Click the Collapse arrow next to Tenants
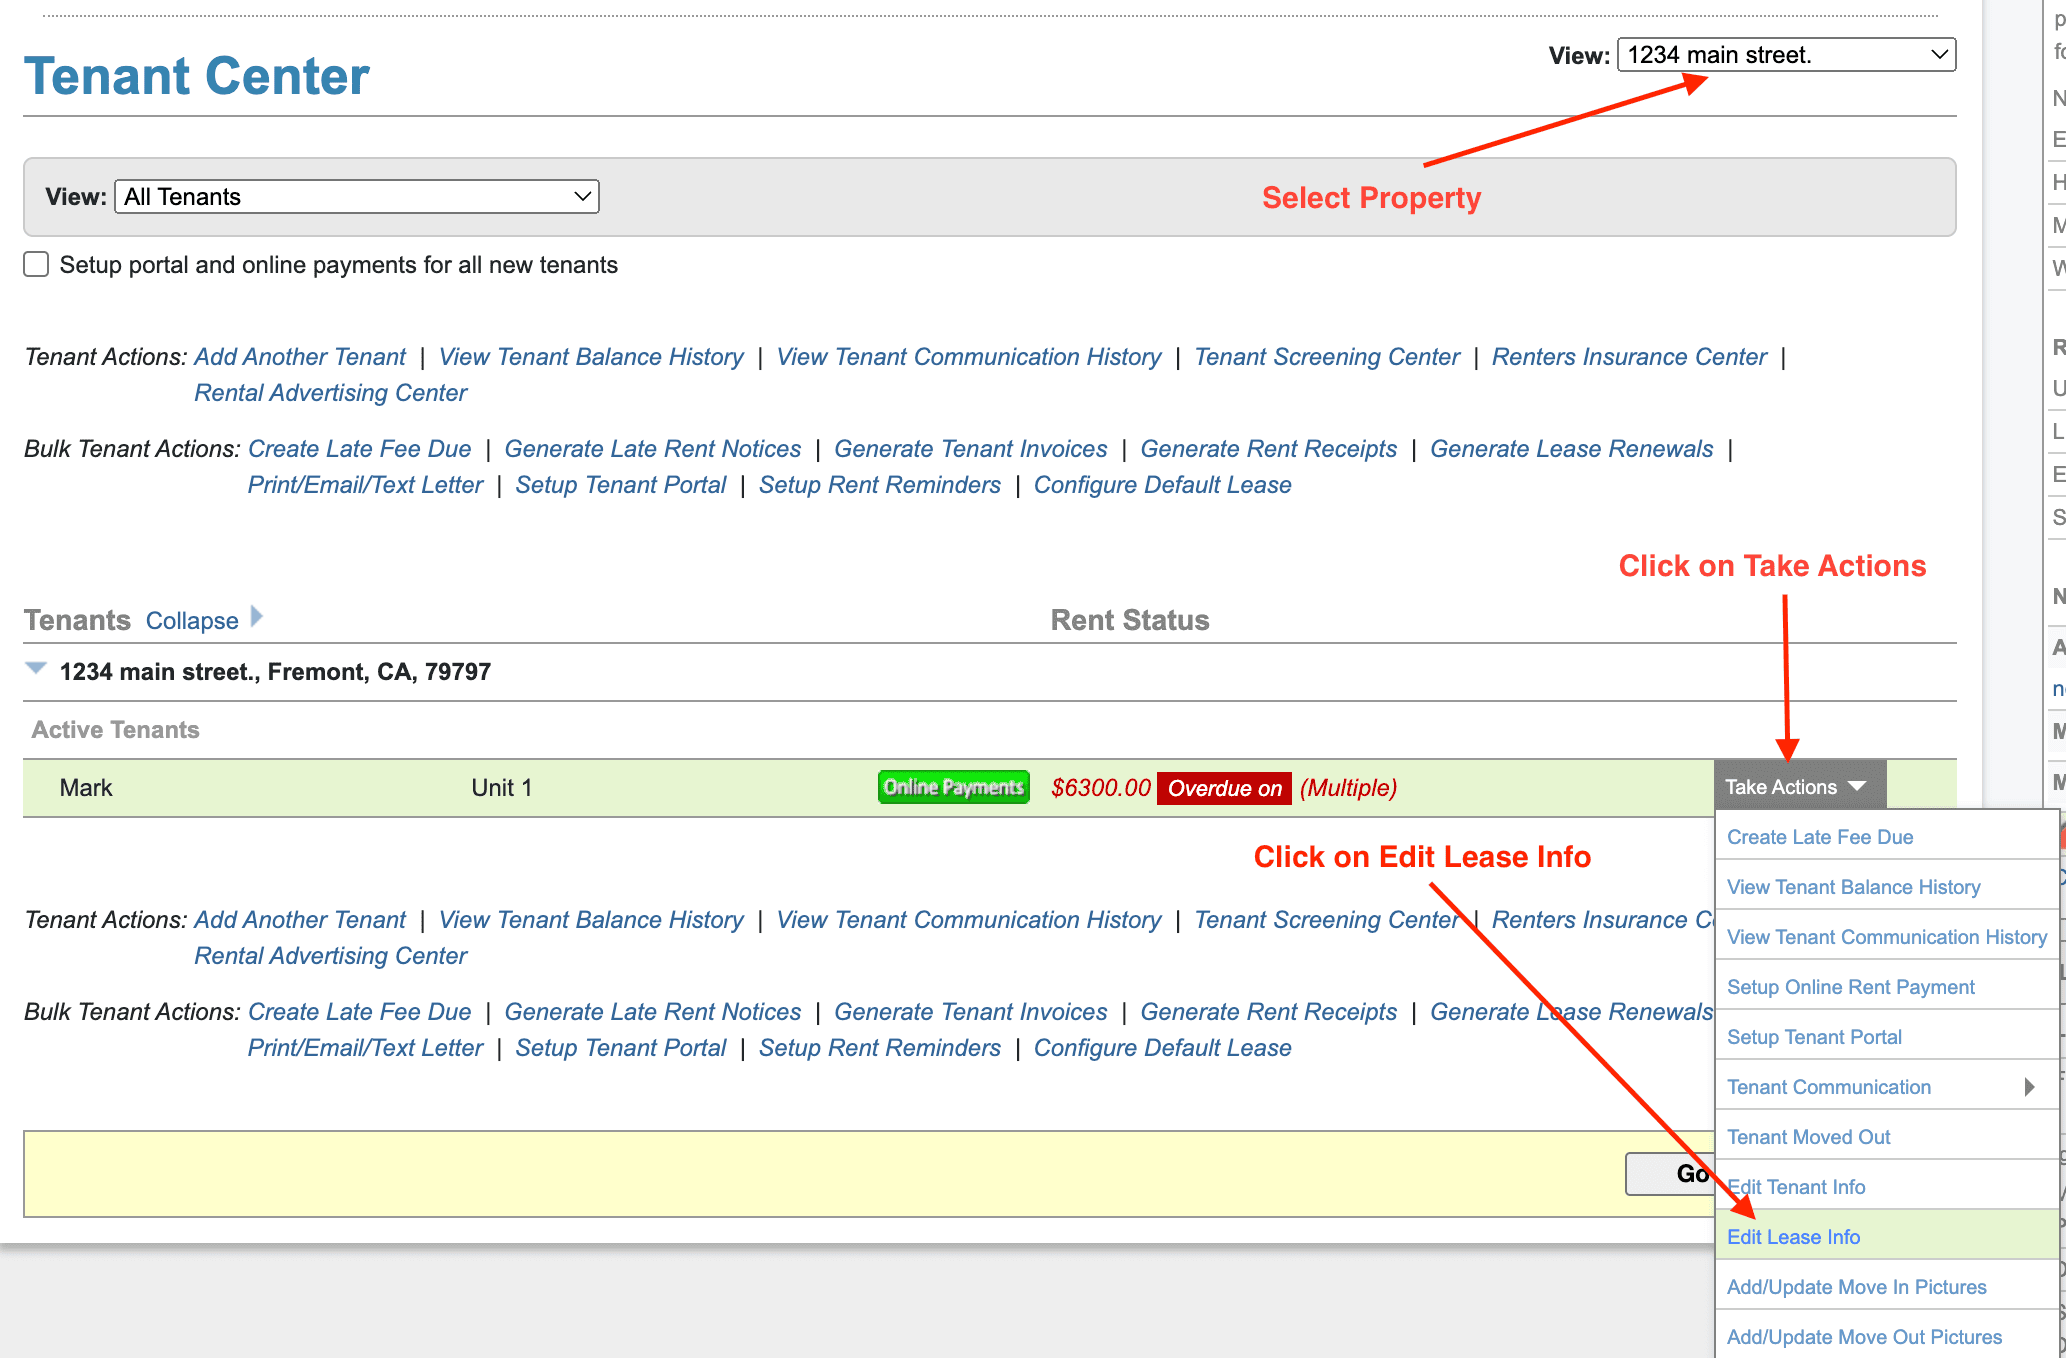Screen dimensions: 2066x1358 point(257,617)
